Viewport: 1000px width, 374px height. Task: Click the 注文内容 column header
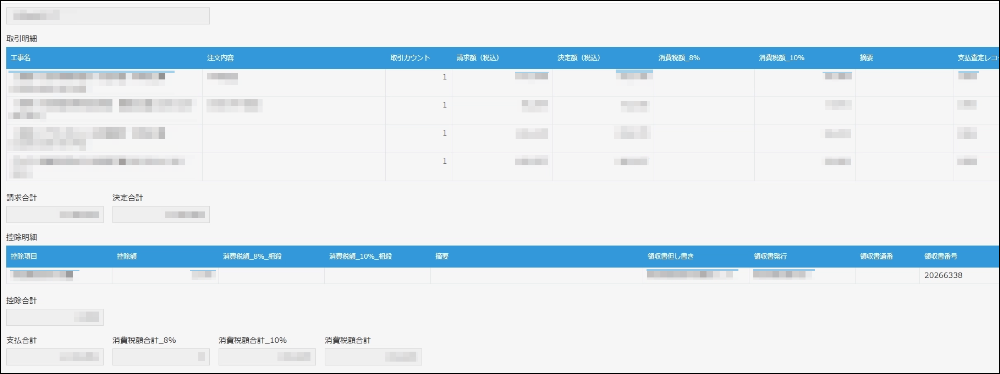tap(294, 58)
